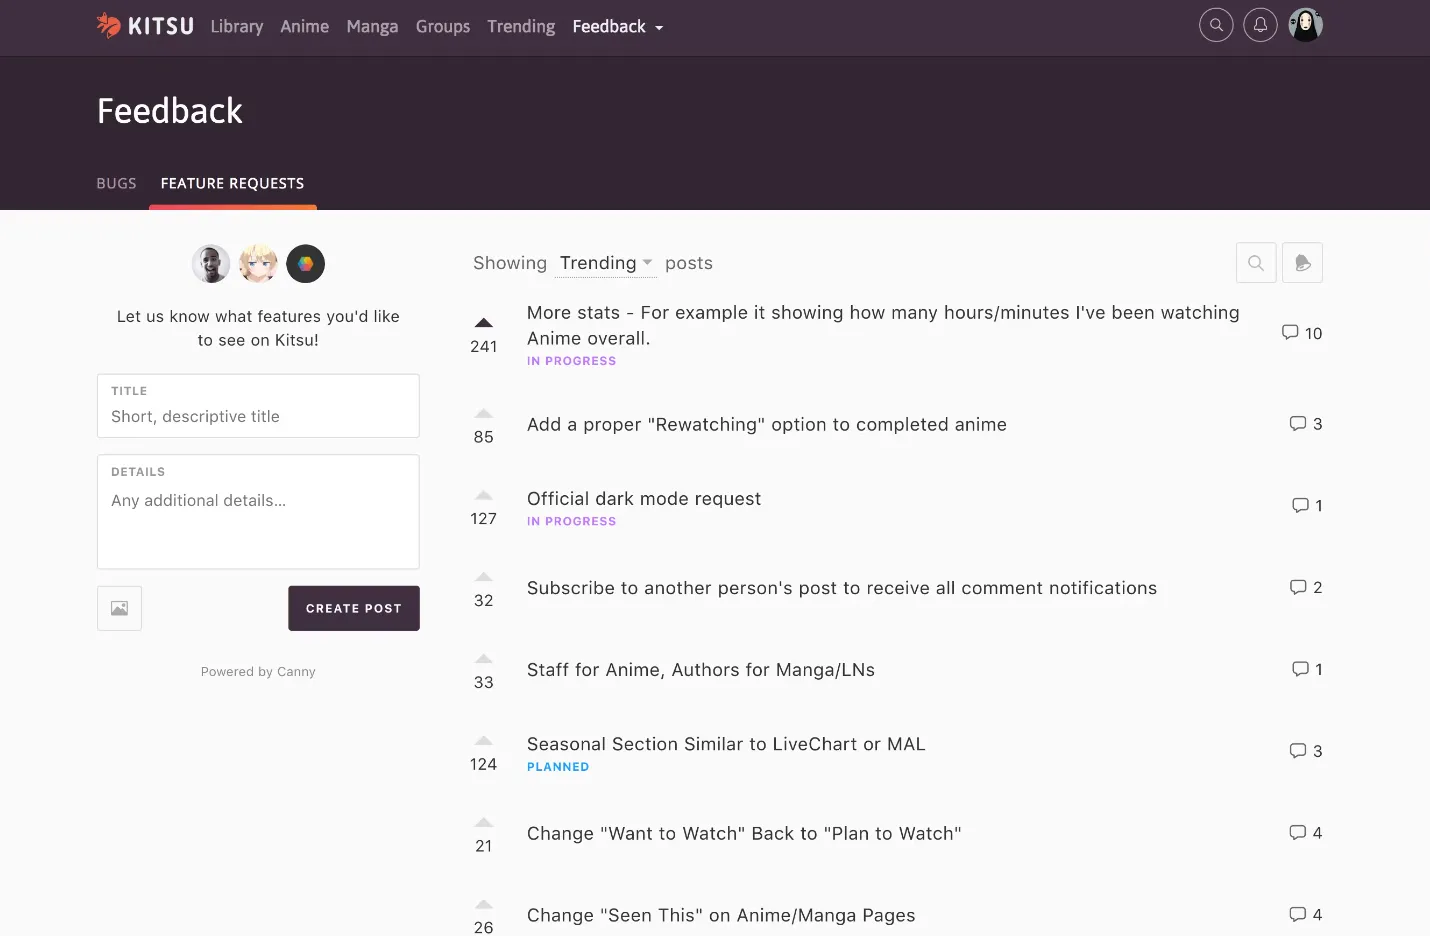
Task: Click the 'In Progress' label under the dark mode post
Action: [x=571, y=521]
